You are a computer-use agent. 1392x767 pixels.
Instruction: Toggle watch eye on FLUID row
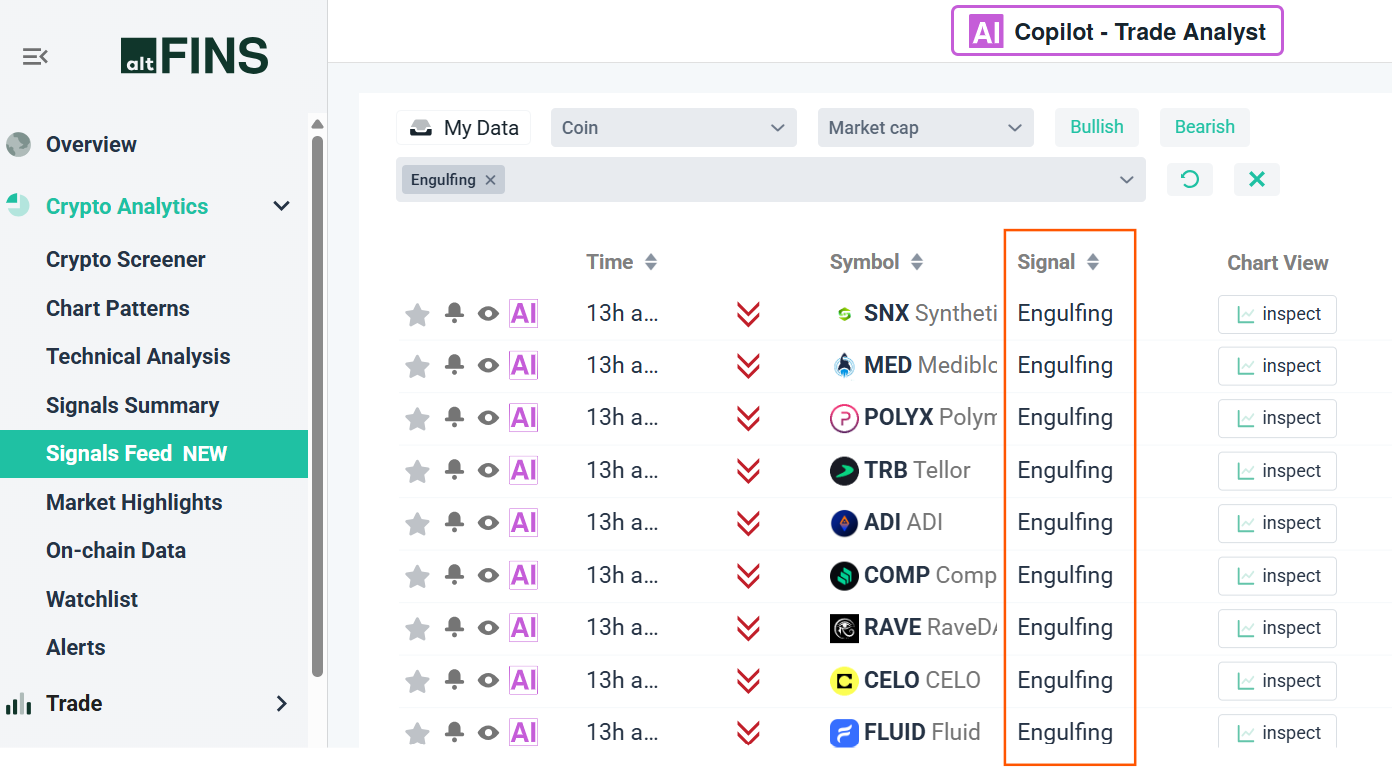point(488,732)
